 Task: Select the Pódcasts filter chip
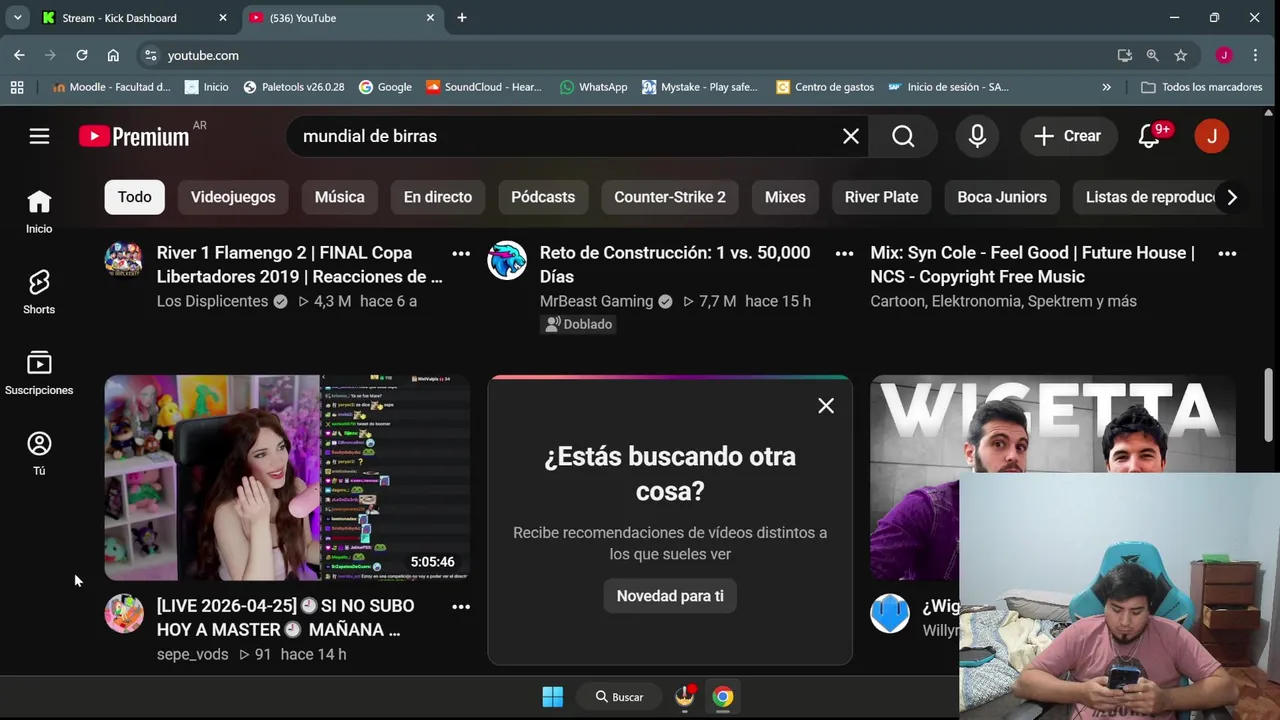(543, 197)
